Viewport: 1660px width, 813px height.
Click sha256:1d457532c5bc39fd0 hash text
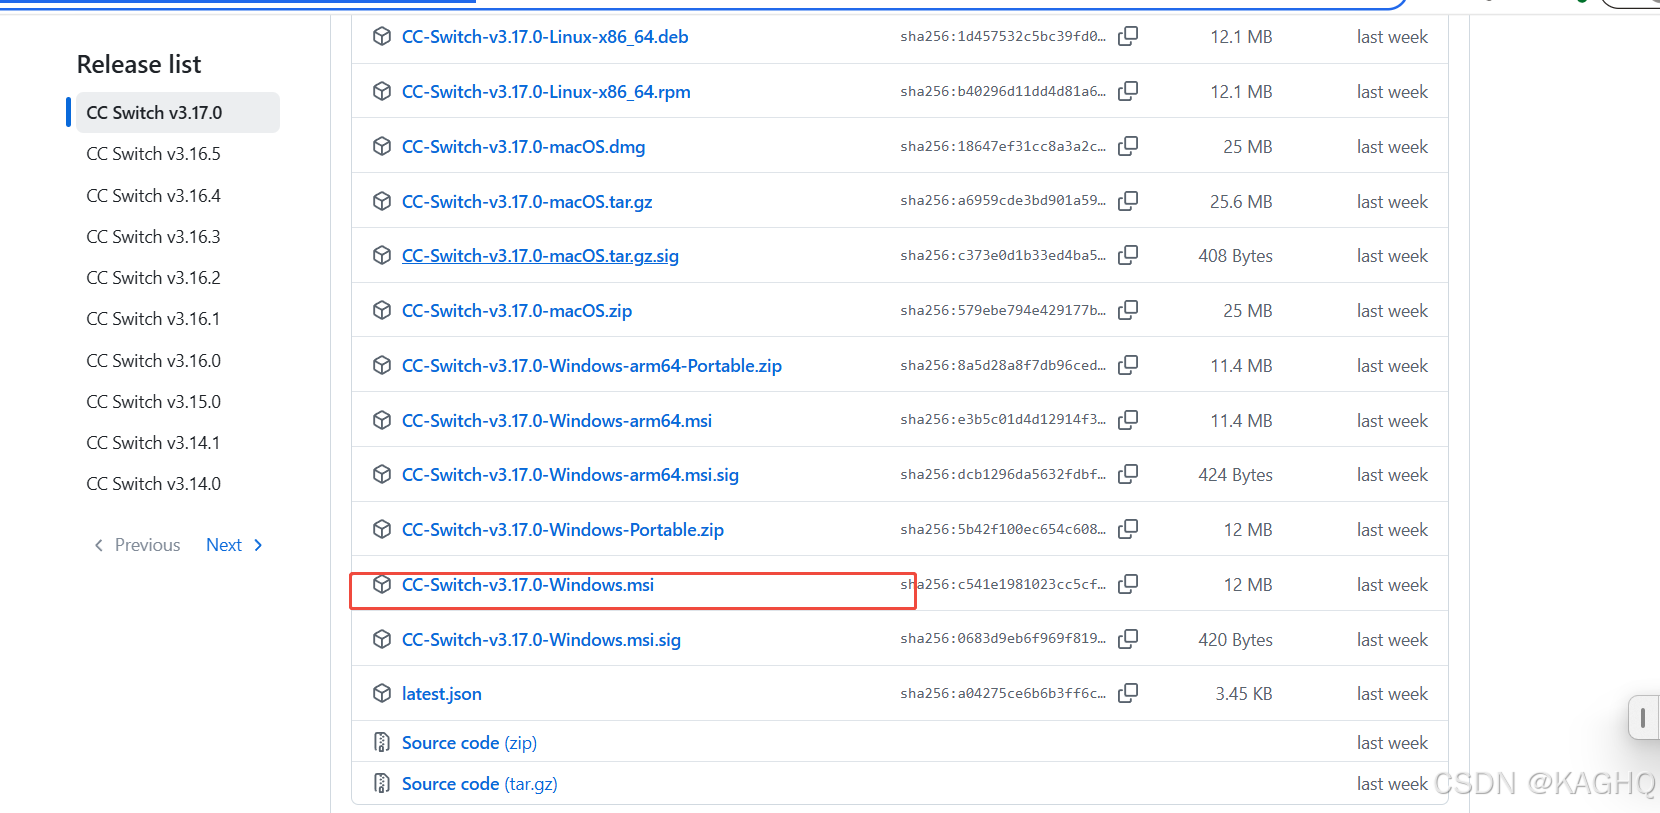tap(1003, 36)
